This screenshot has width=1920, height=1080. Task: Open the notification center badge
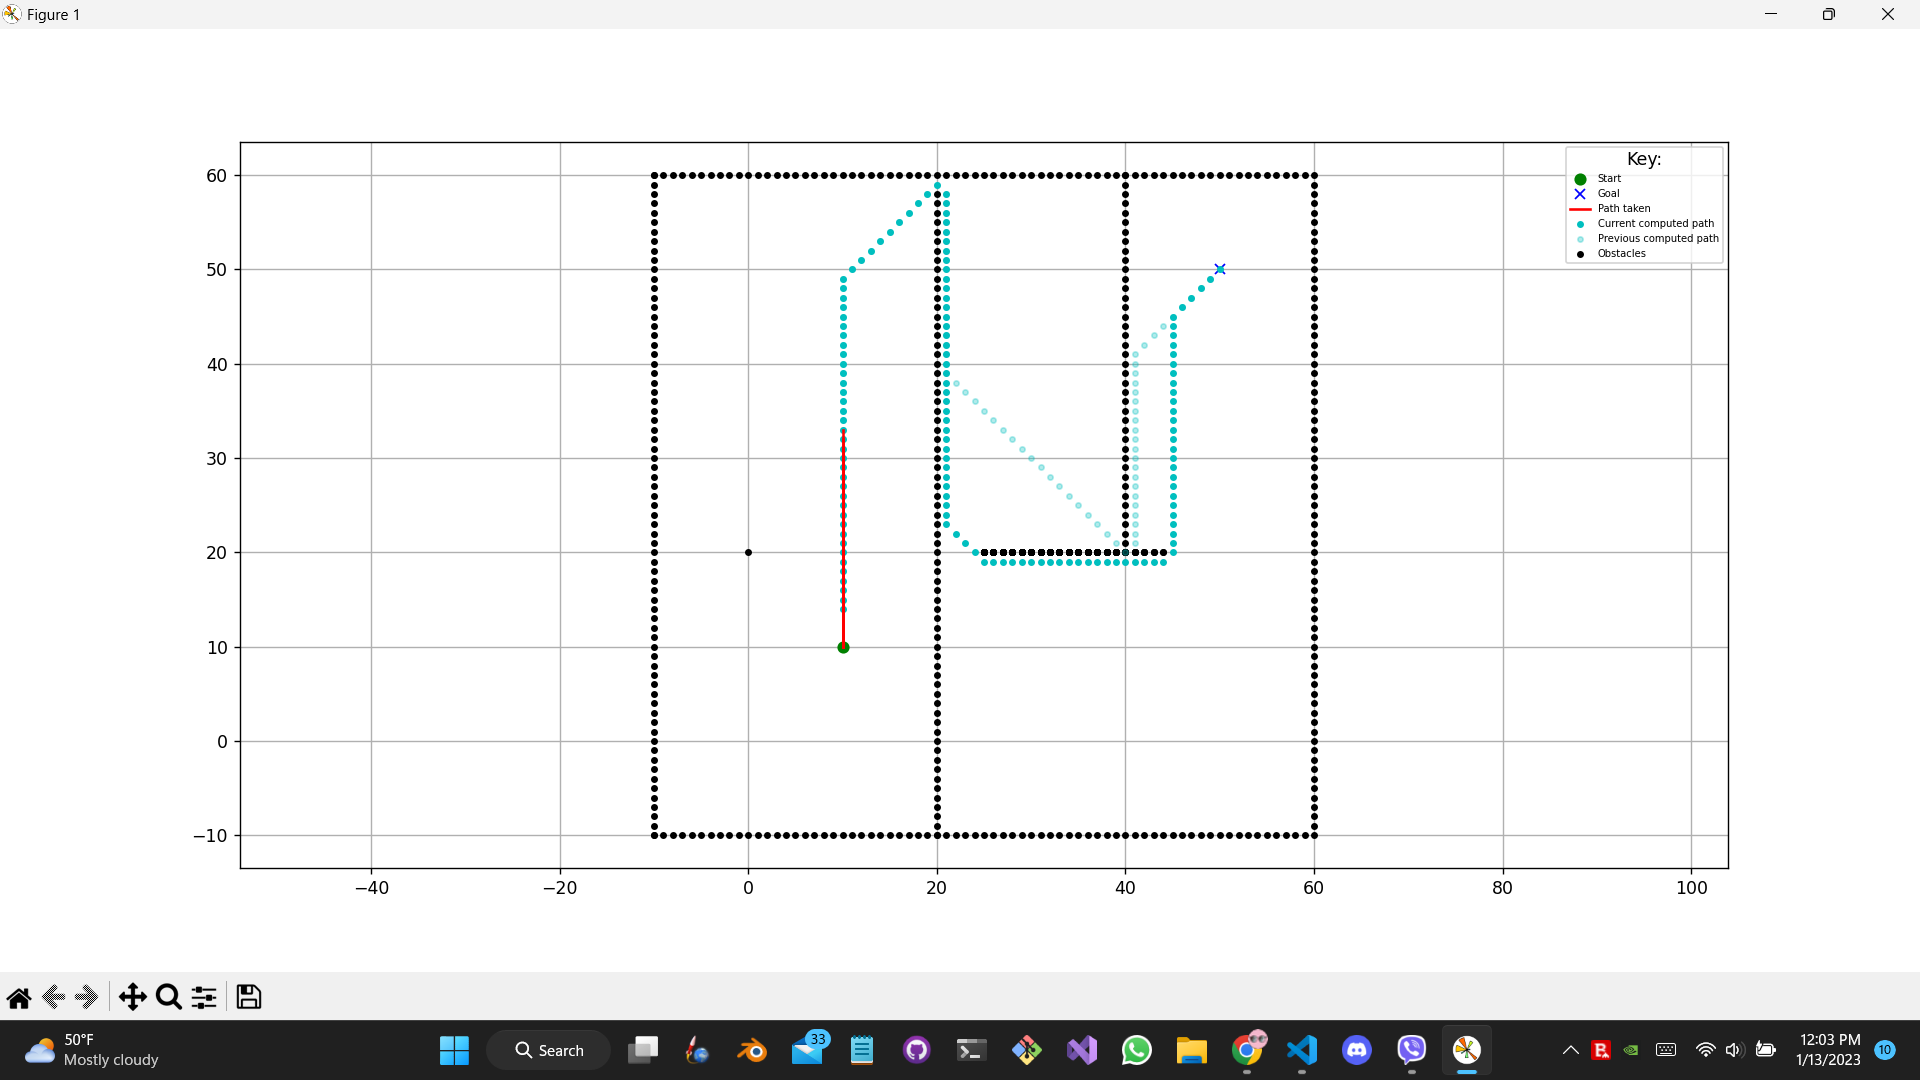coord(1885,1050)
